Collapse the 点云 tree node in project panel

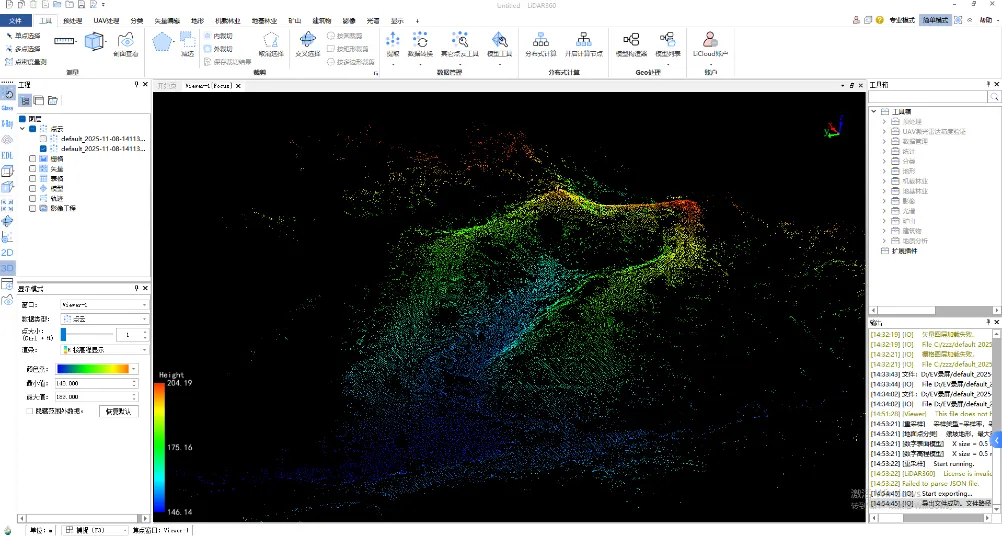click(23, 128)
